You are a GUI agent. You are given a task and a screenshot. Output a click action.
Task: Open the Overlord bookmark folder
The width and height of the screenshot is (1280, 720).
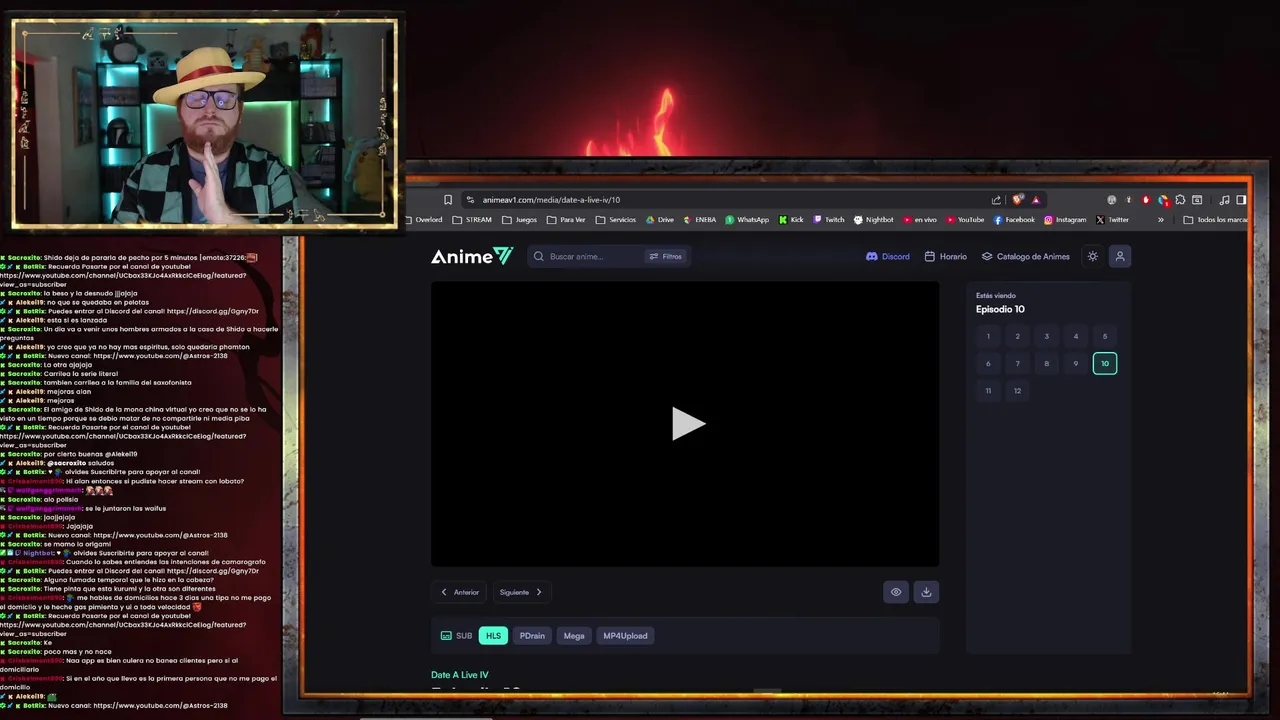(x=422, y=220)
